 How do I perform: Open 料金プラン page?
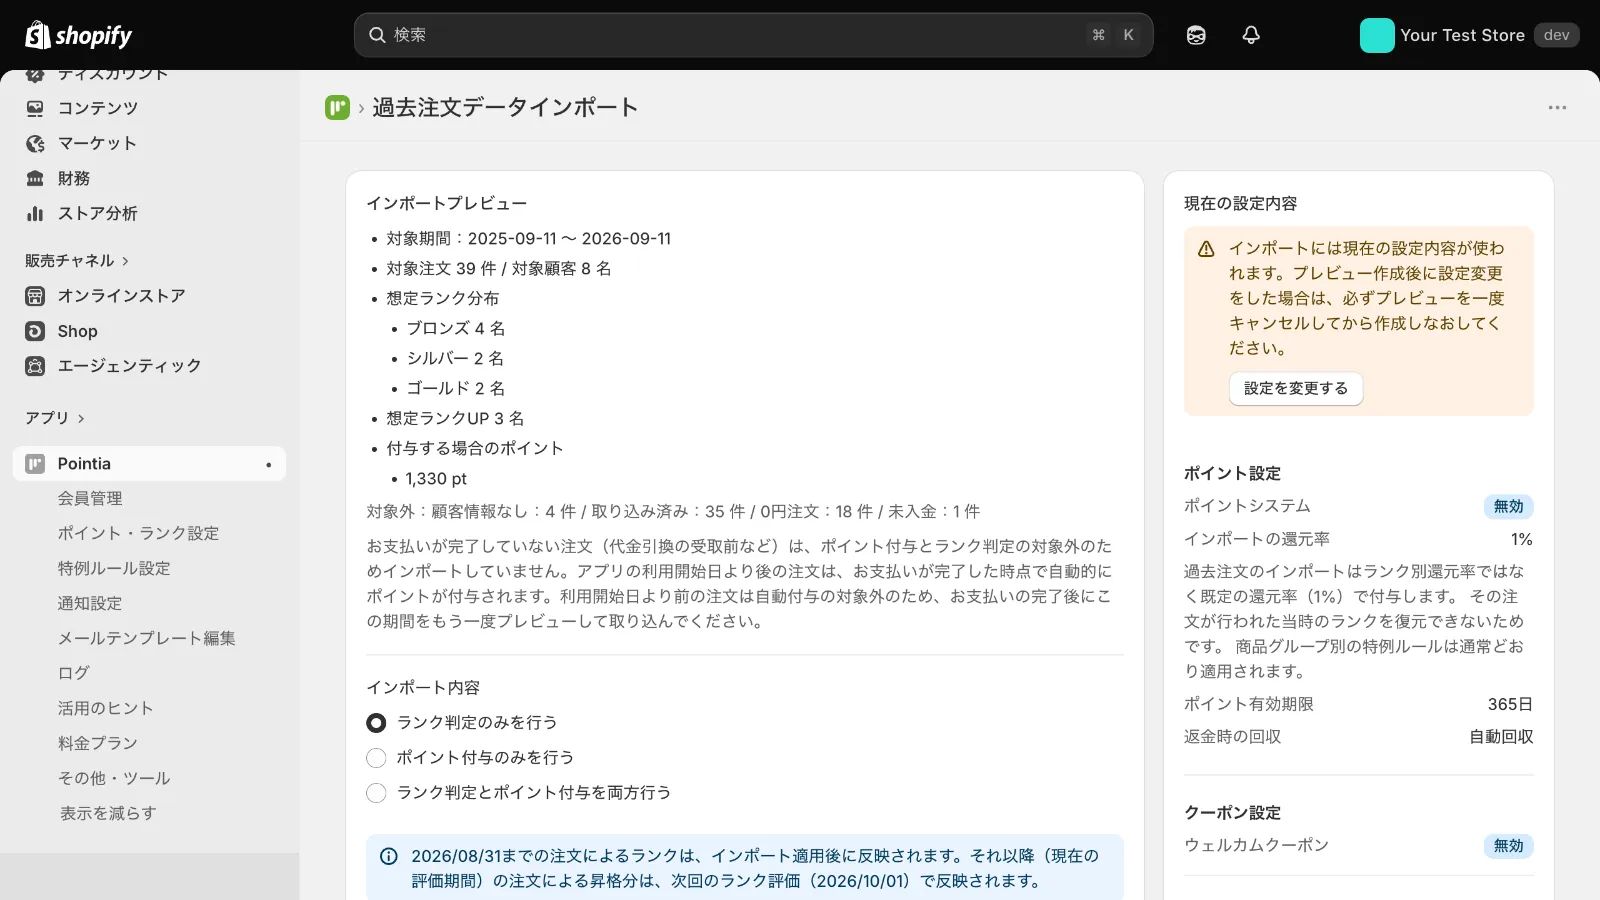(98, 743)
